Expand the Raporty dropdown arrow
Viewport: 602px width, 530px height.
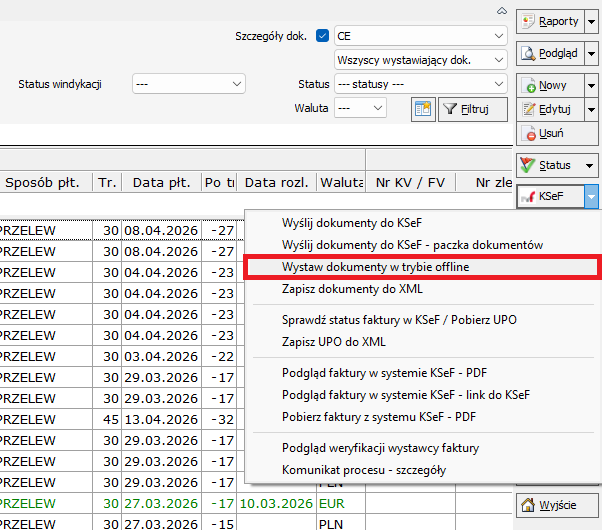point(591,21)
